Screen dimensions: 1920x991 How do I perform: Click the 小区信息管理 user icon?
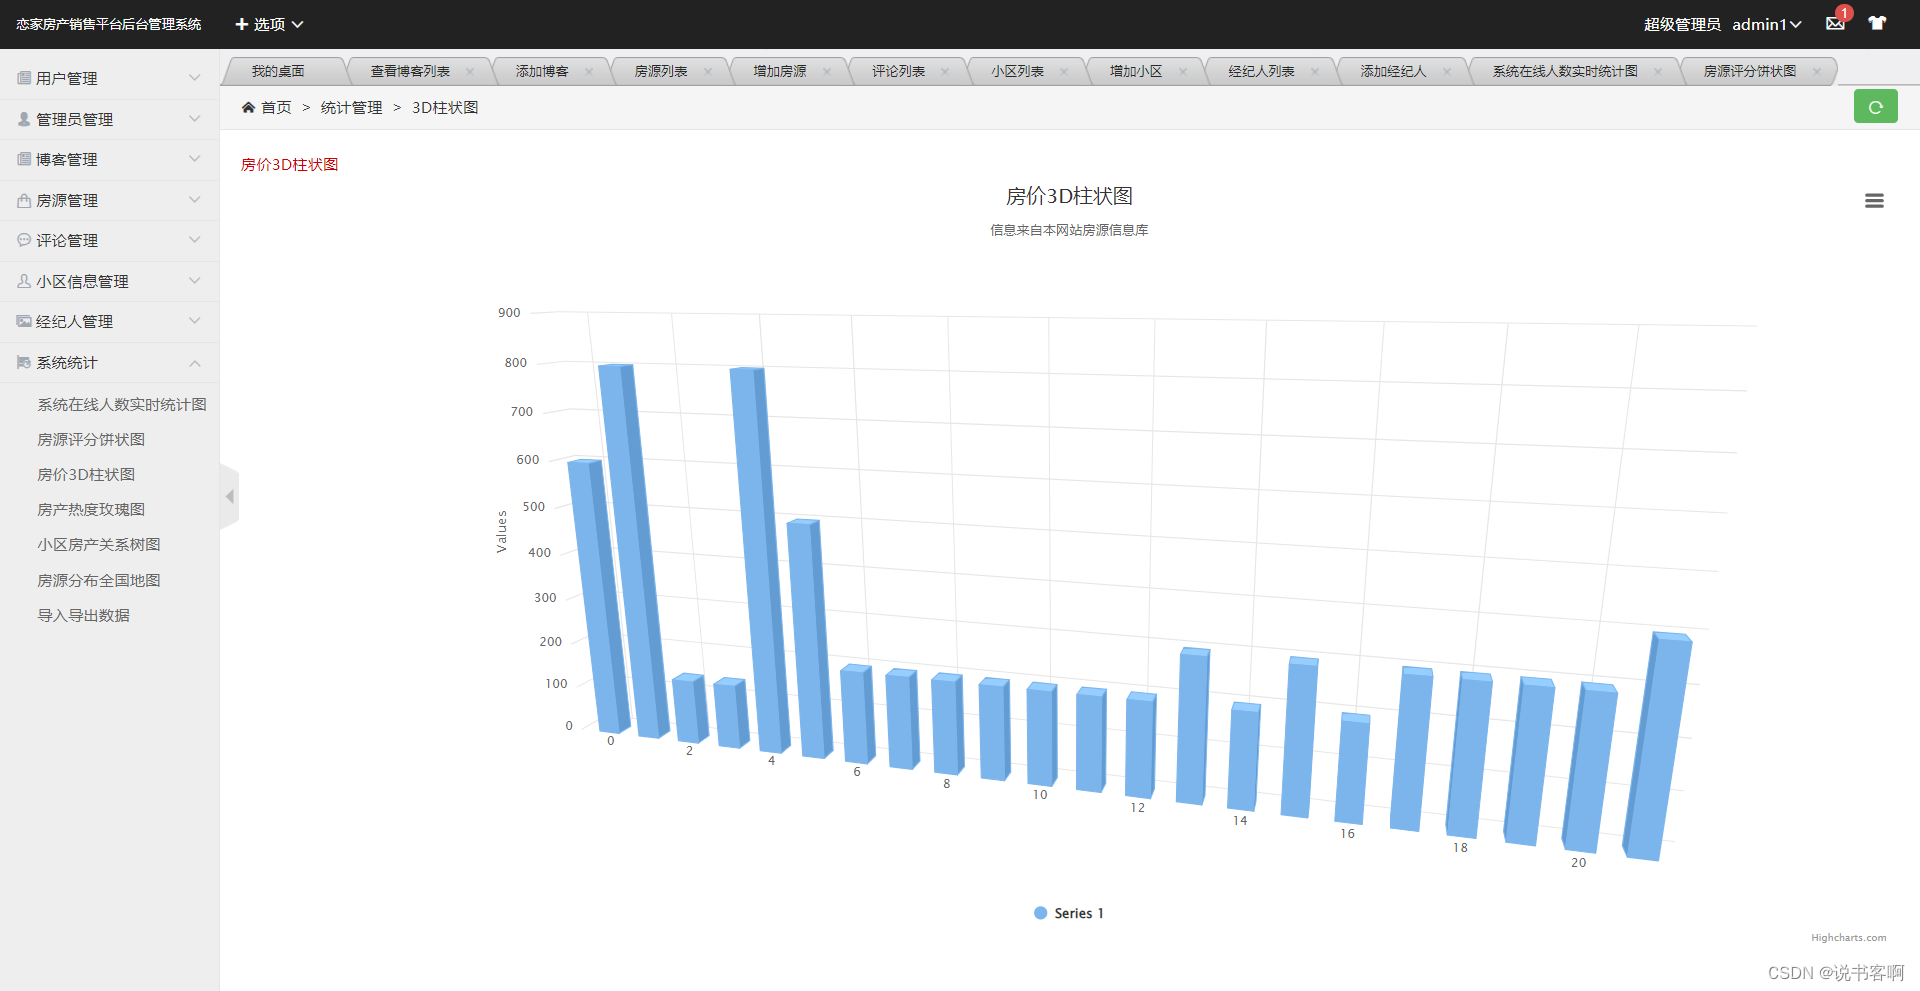(24, 281)
